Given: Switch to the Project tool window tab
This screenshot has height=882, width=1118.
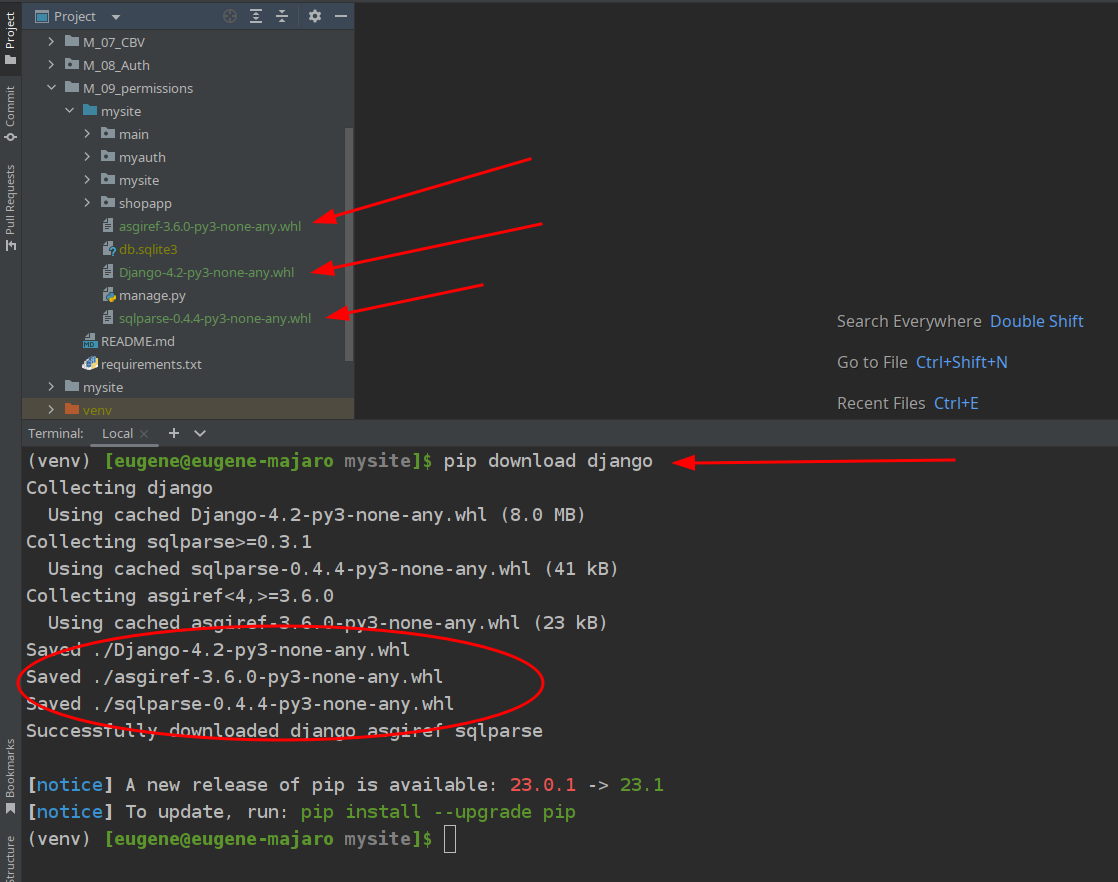Looking at the screenshot, I should click(10, 37).
